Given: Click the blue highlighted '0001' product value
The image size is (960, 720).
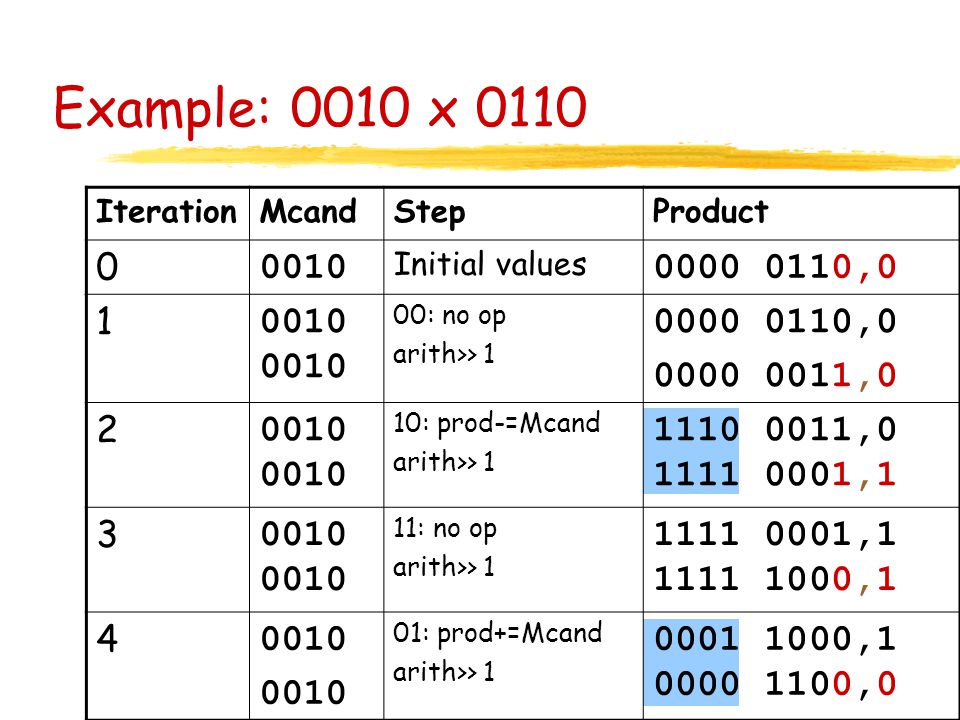Looking at the screenshot, I should [696, 639].
